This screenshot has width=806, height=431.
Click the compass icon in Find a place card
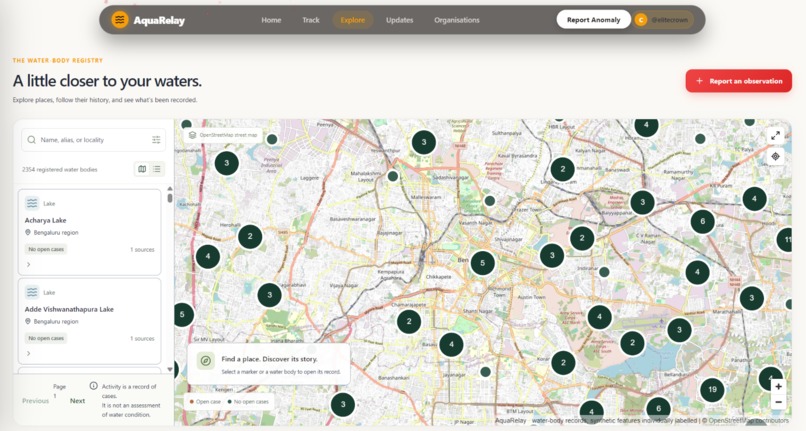[x=206, y=361]
